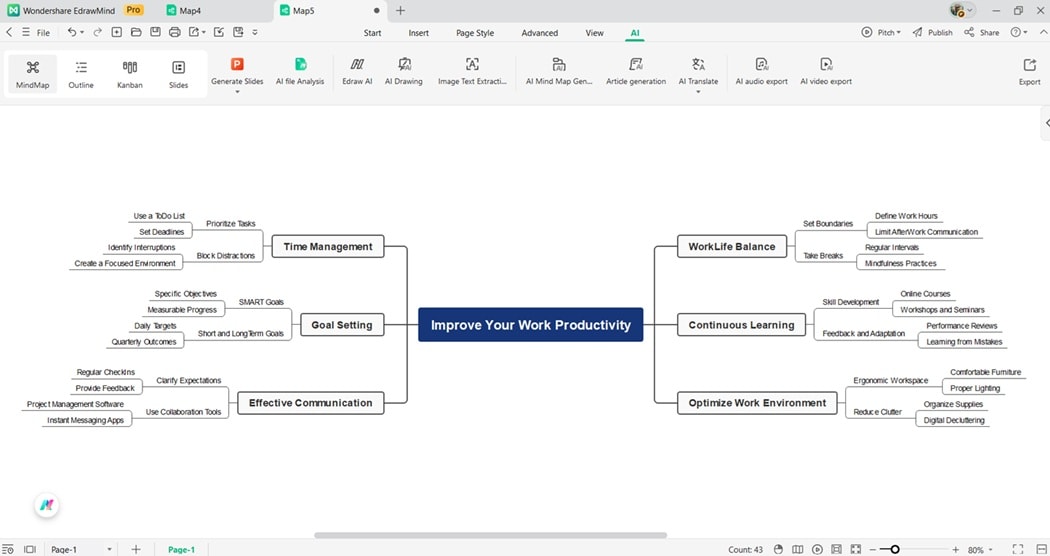Click the Generate Slides icon
The image size is (1050, 556).
pyautogui.click(x=237, y=64)
